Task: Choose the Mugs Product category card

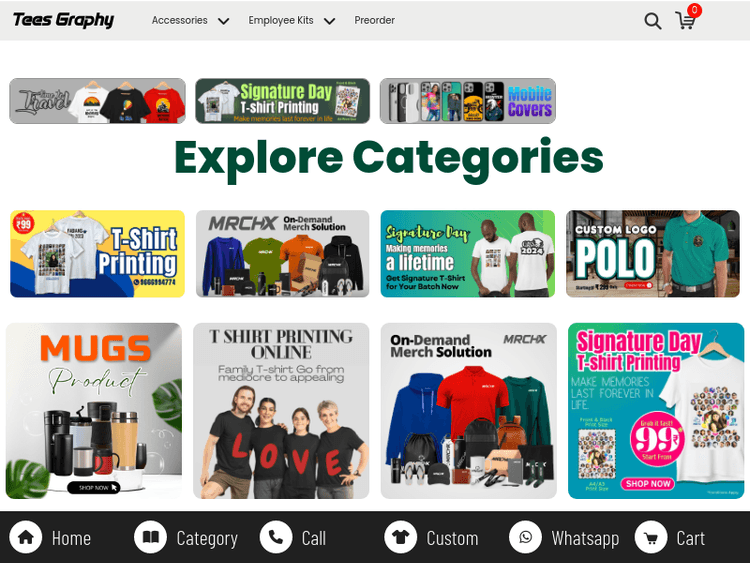Action: point(94,411)
